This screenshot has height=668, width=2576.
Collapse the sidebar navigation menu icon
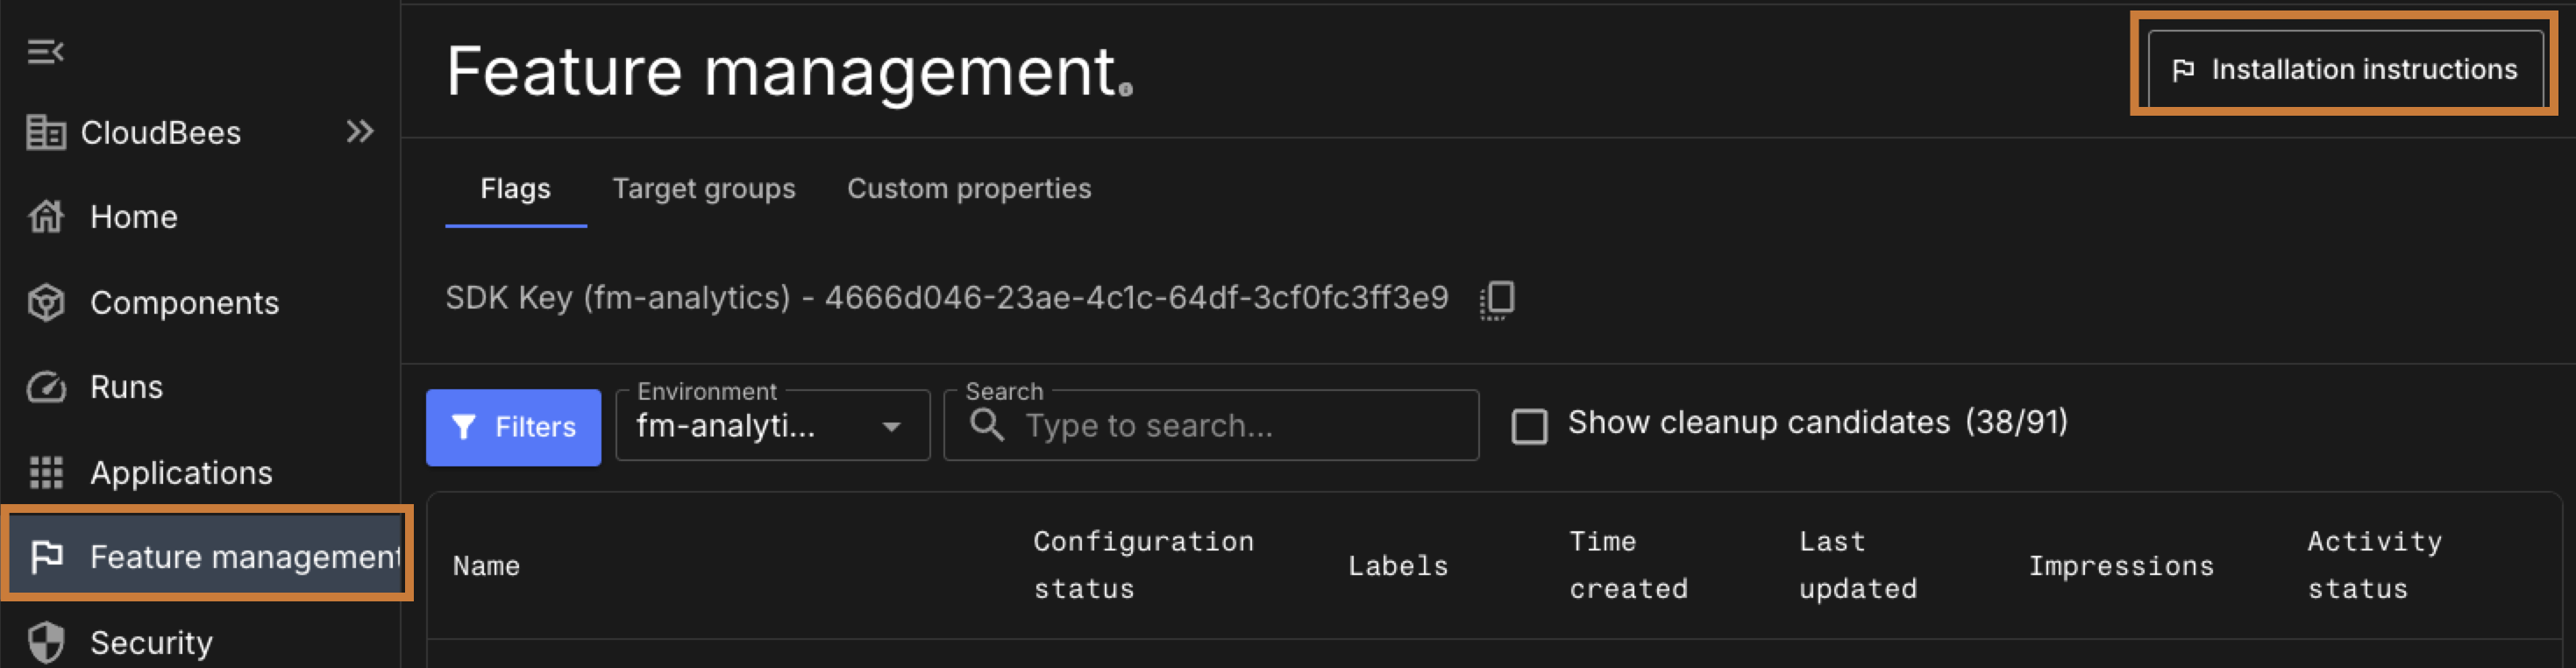click(x=45, y=51)
